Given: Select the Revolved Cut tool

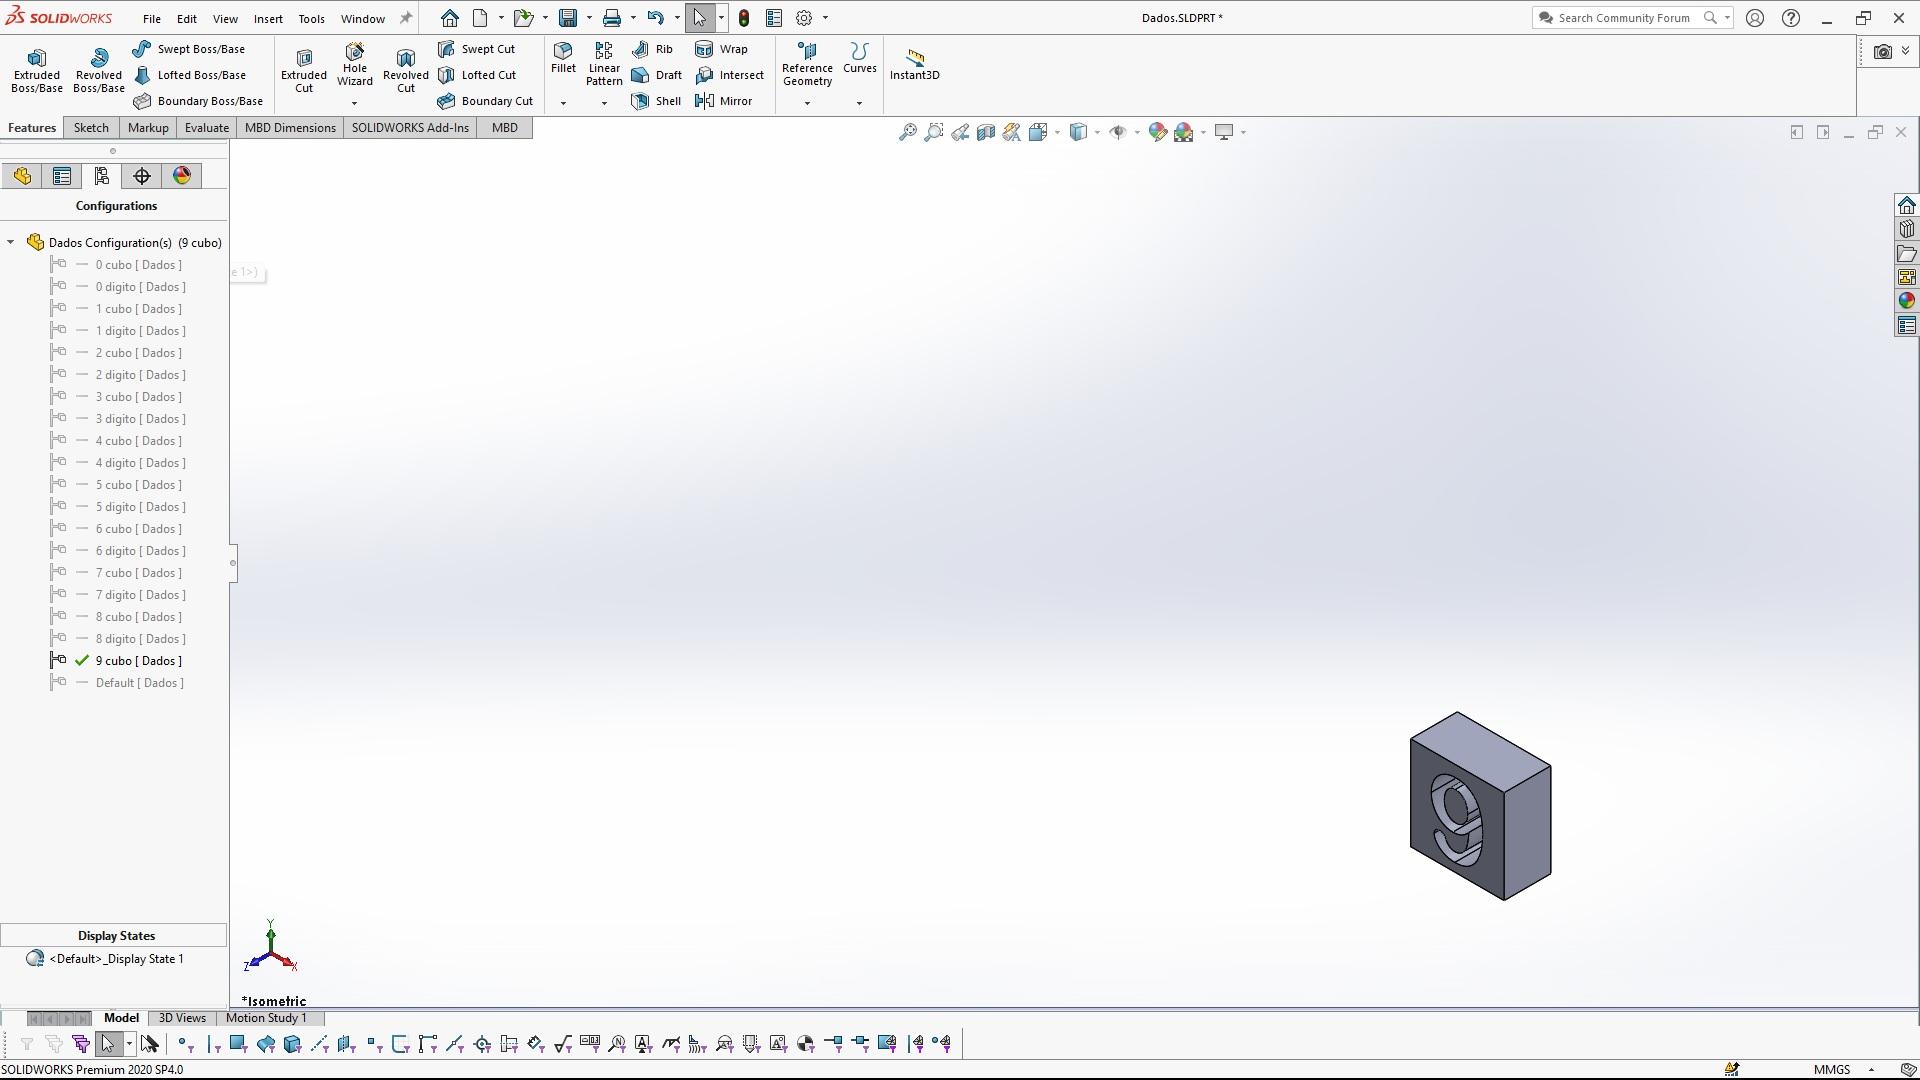Looking at the screenshot, I should (x=405, y=71).
